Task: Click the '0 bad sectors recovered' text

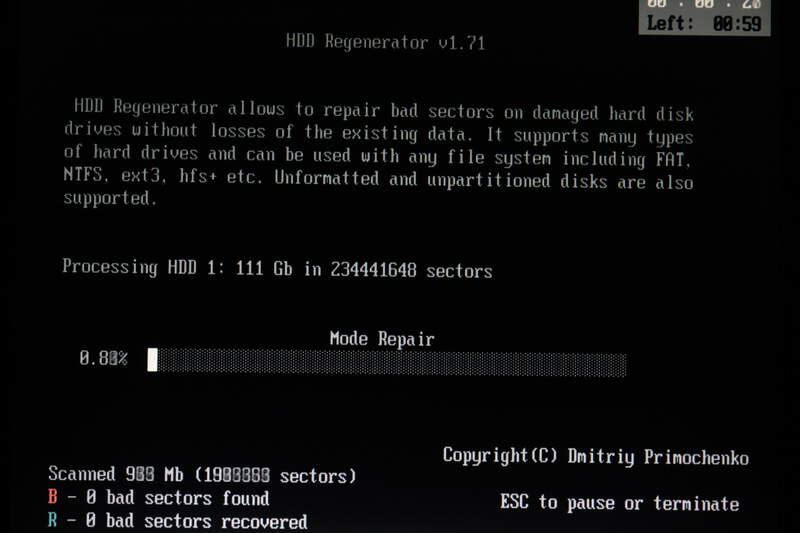Action: (x=196, y=521)
